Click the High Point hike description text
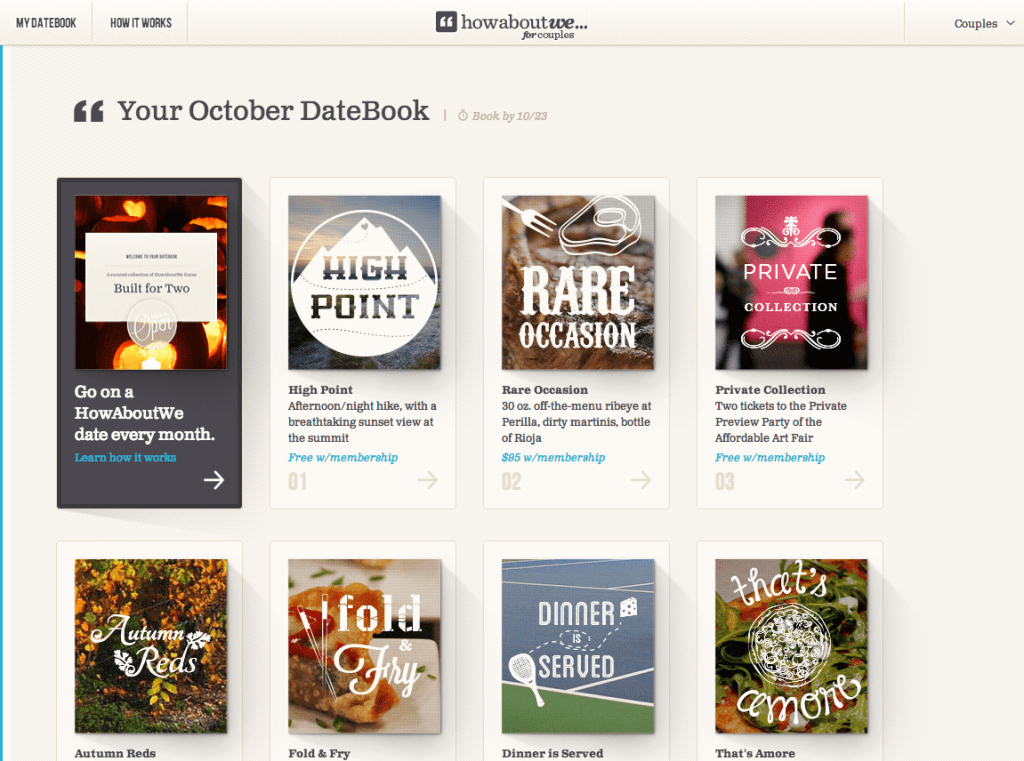 tap(362, 422)
